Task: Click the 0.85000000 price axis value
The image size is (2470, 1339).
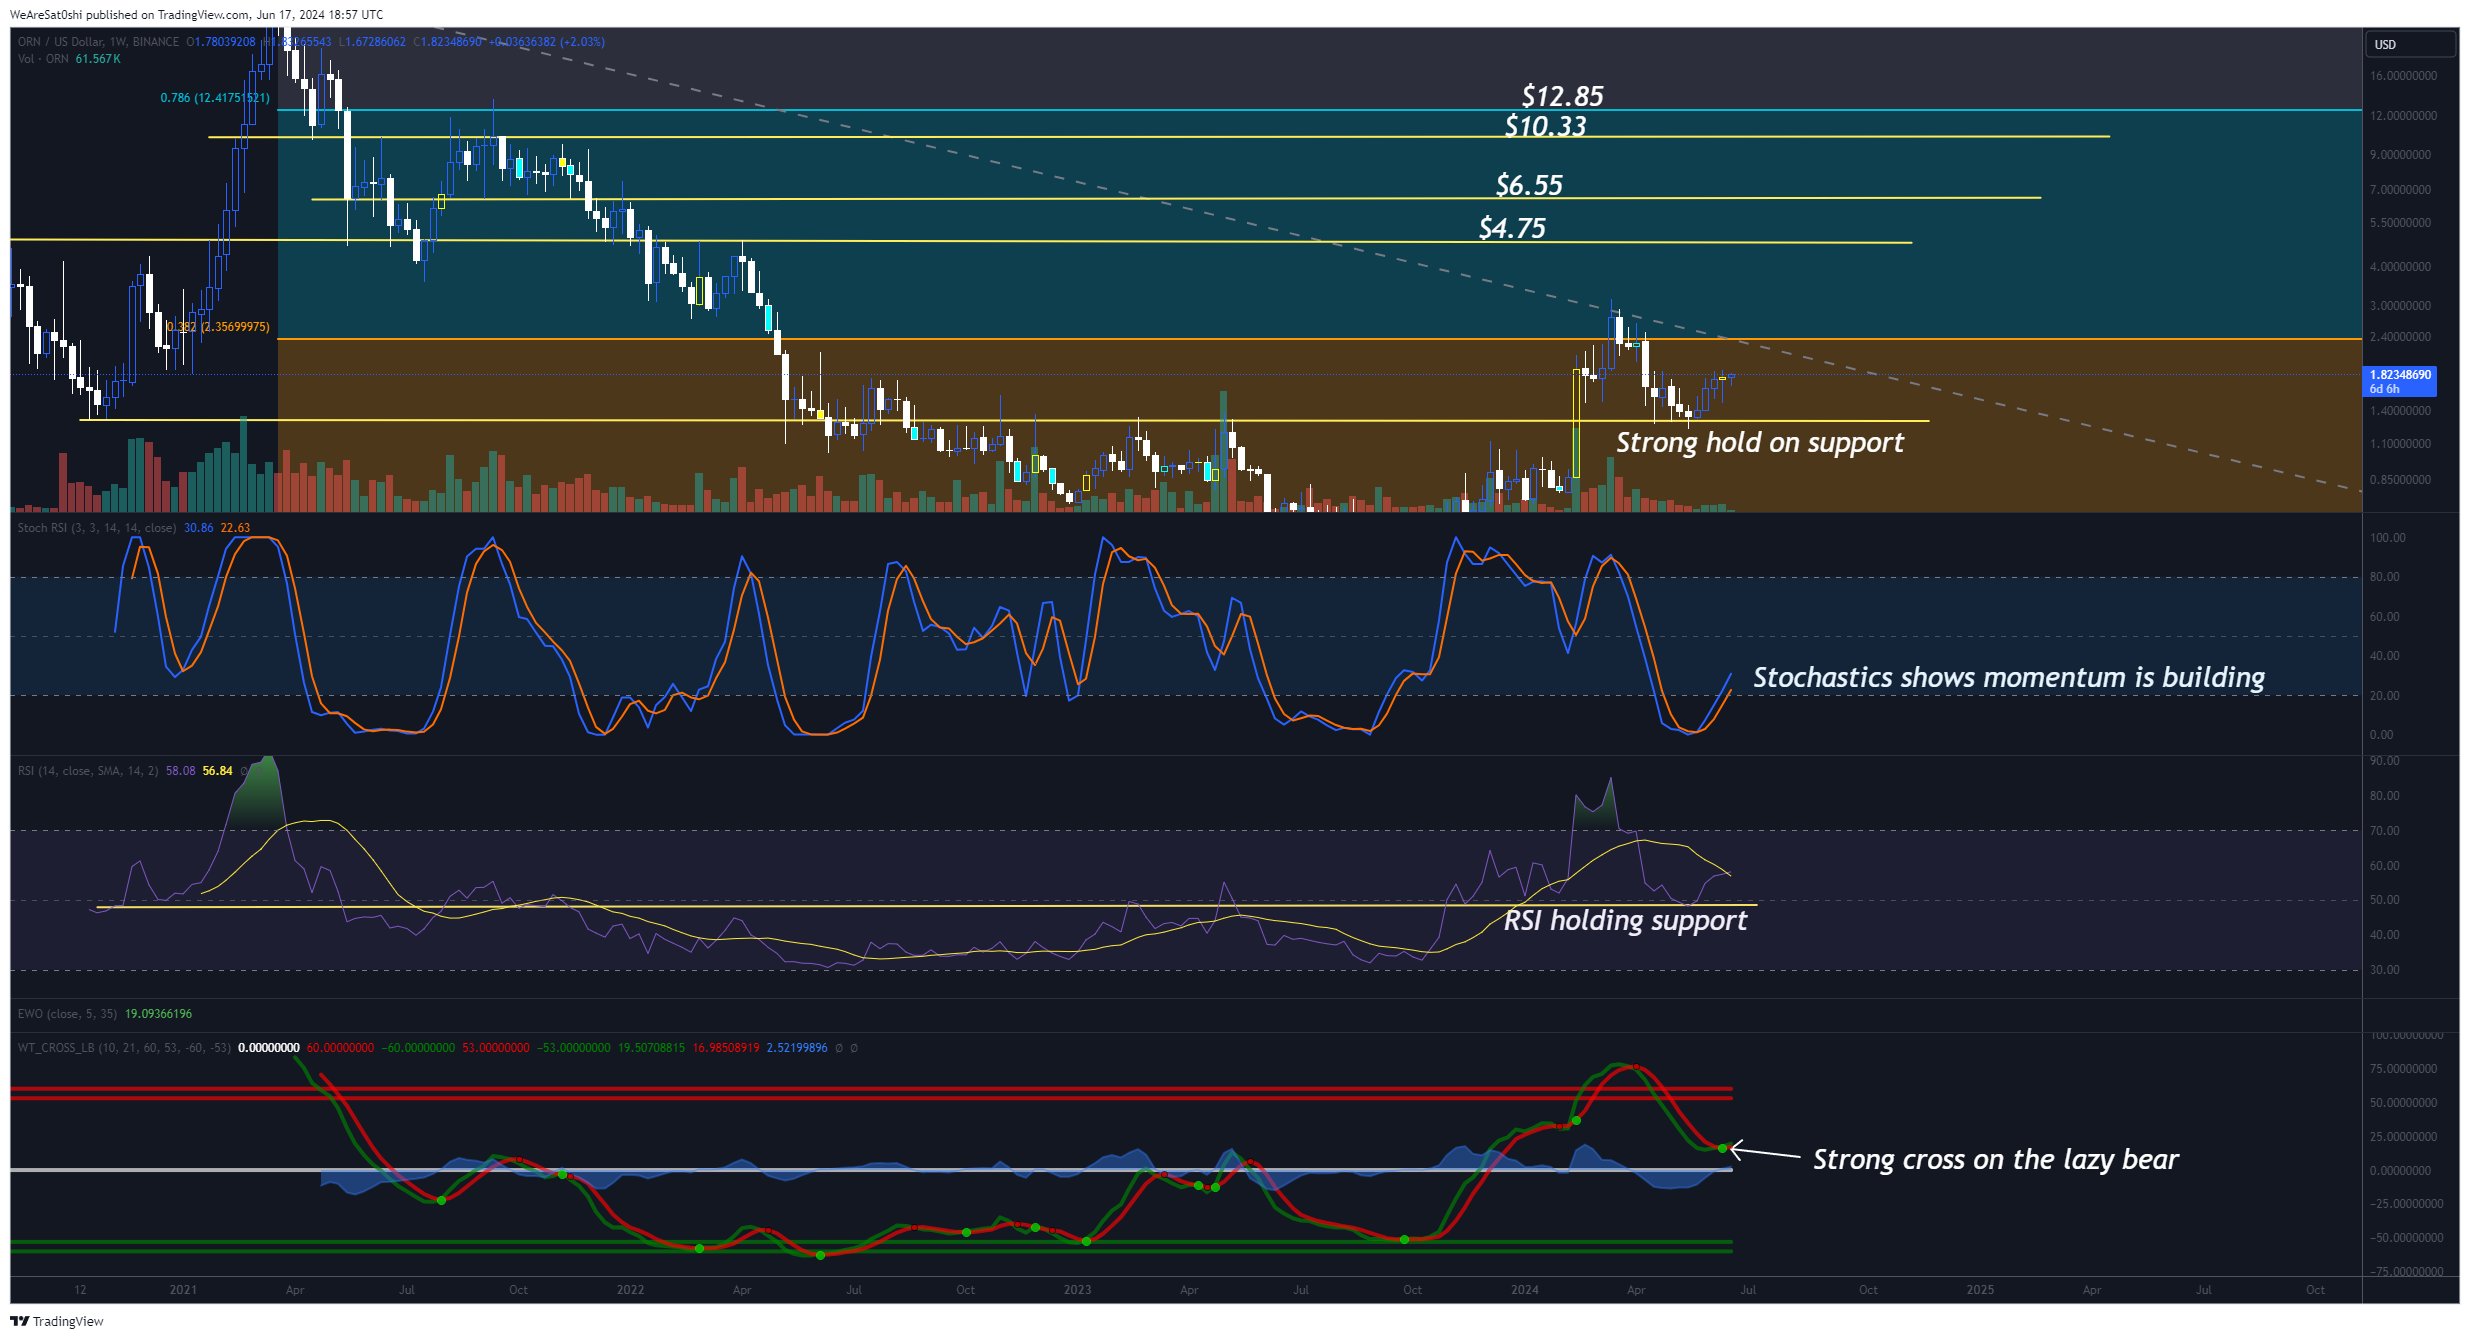Action: (2400, 480)
